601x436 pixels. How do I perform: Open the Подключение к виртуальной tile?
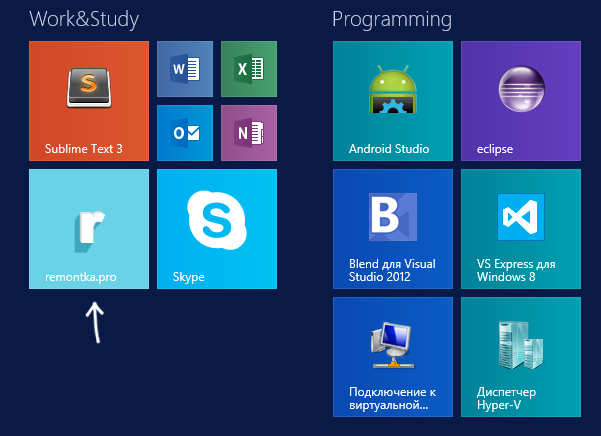(393, 357)
